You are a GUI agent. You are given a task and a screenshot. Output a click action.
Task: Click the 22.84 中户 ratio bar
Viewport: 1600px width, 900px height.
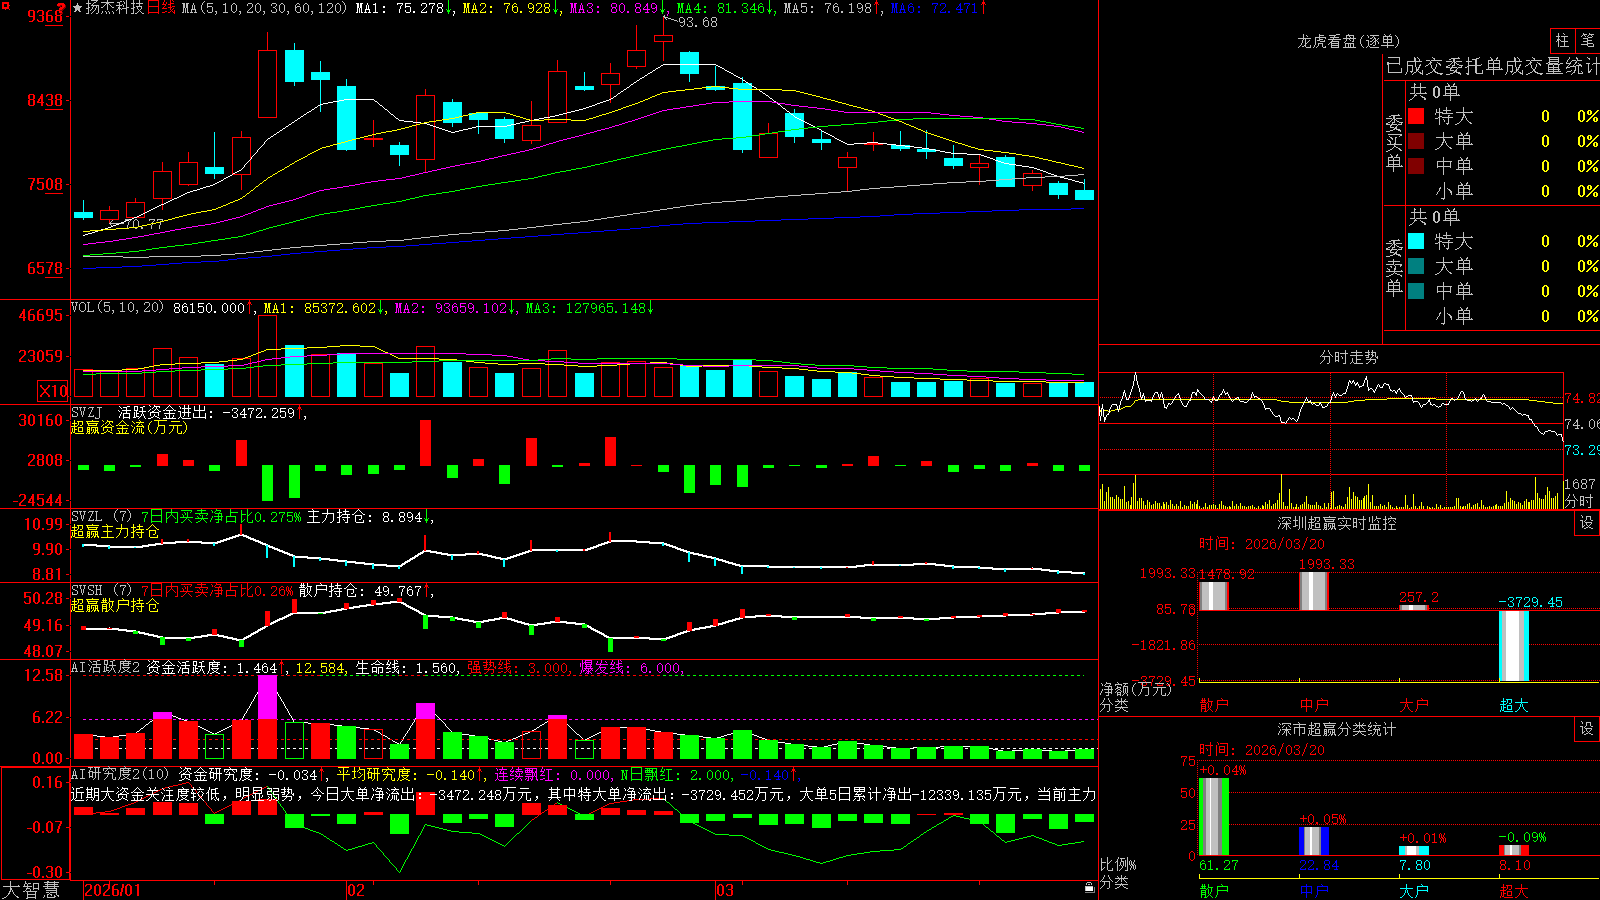tap(1314, 841)
